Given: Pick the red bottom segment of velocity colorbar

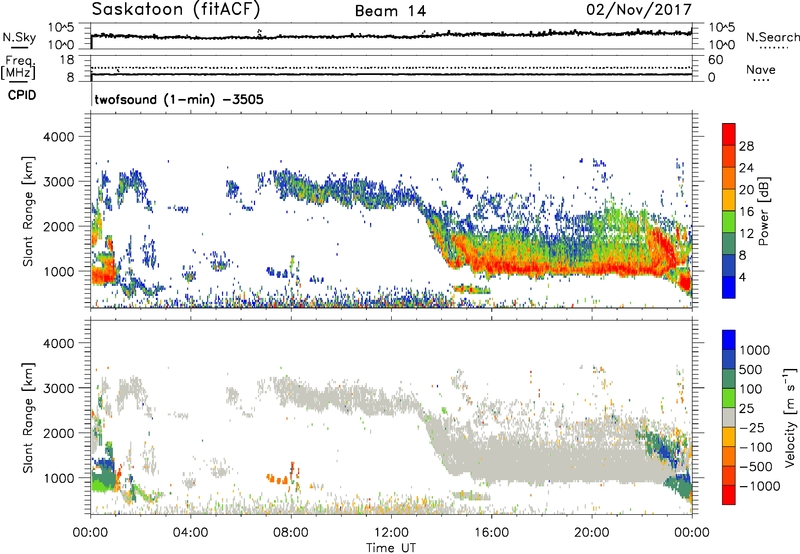Looking at the screenshot, I should tap(729, 495).
